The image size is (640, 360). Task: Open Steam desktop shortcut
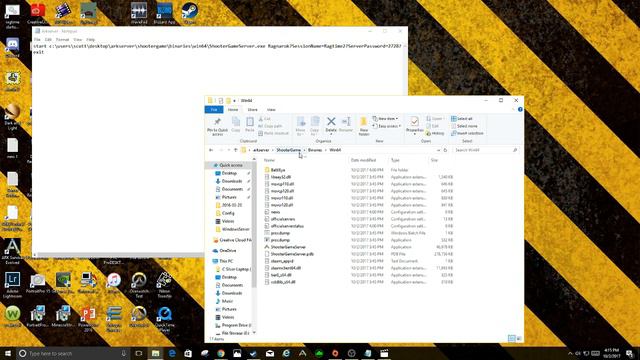tap(190, 13)
